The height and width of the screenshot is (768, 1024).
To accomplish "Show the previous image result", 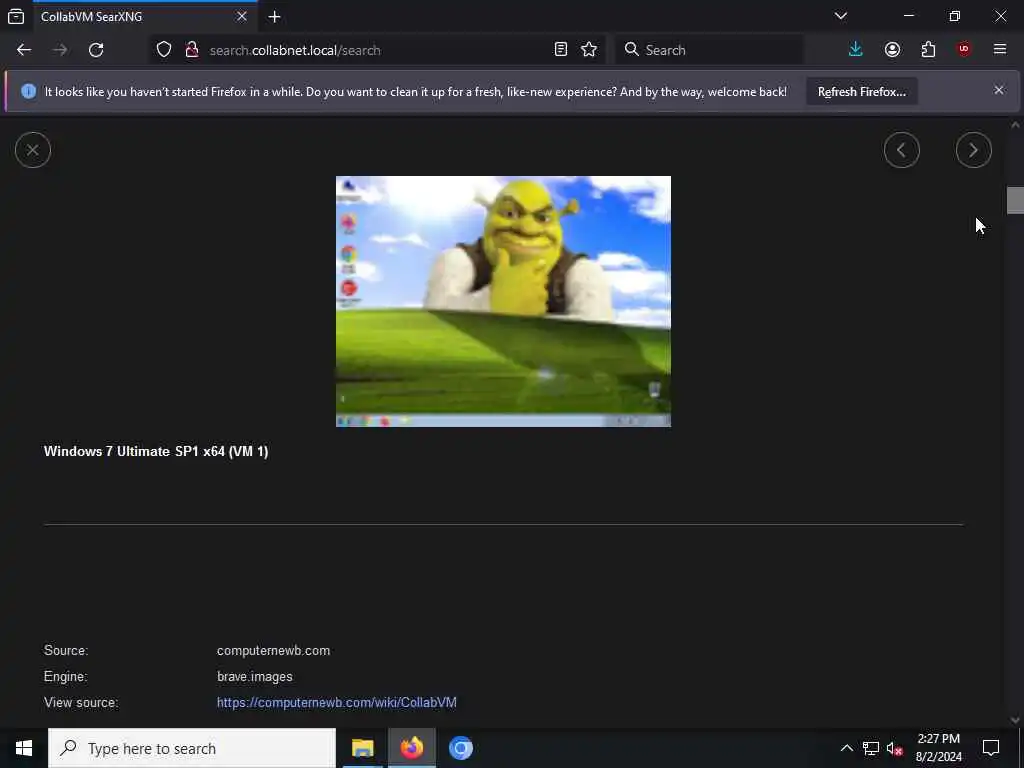I will [901, 150].
